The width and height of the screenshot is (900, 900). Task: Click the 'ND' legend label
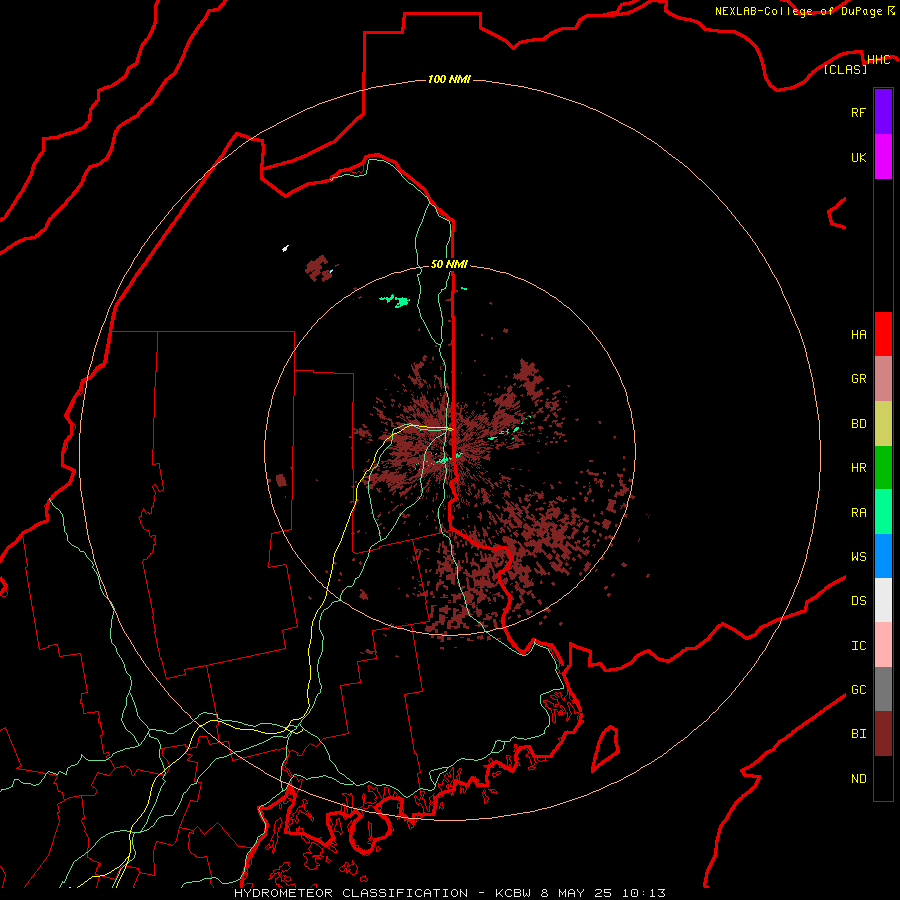pos(858,779)
